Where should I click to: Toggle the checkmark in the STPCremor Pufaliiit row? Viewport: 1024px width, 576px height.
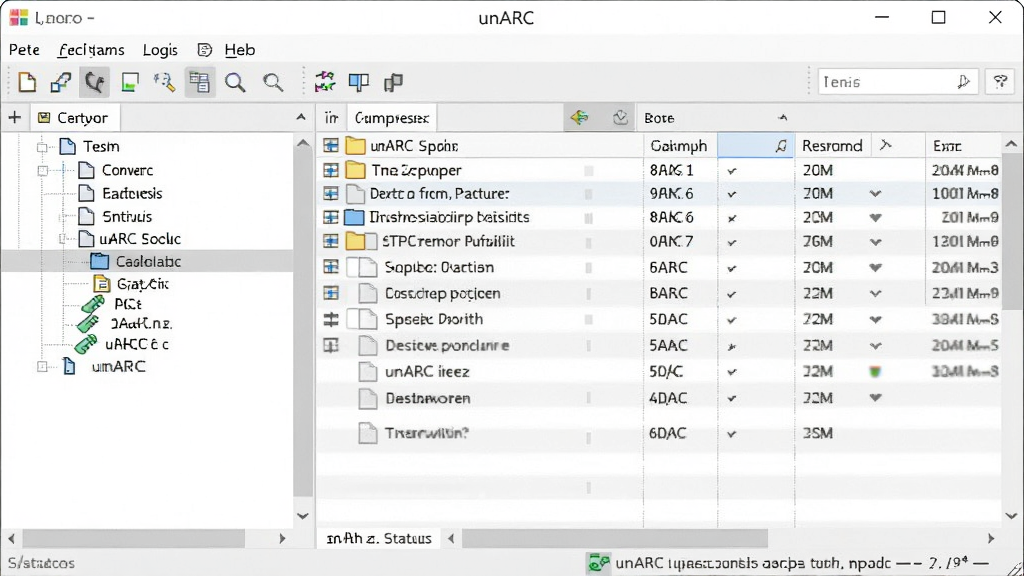732,242
